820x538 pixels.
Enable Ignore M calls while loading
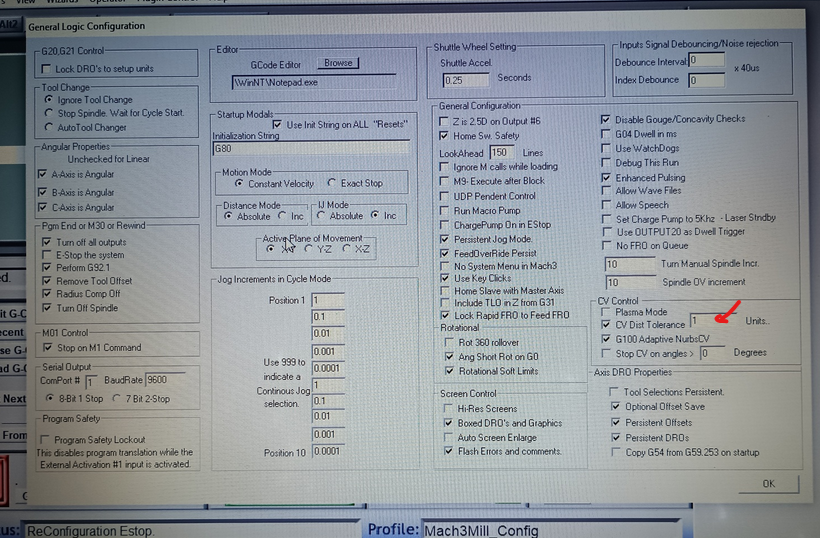[444, 166]
